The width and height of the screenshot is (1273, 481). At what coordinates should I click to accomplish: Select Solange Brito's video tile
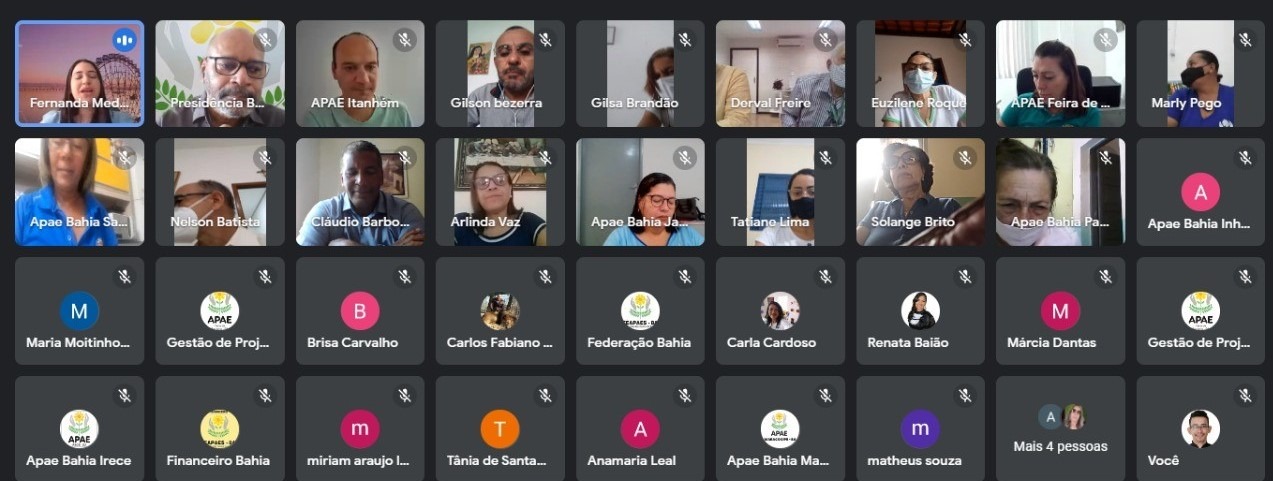920,192
